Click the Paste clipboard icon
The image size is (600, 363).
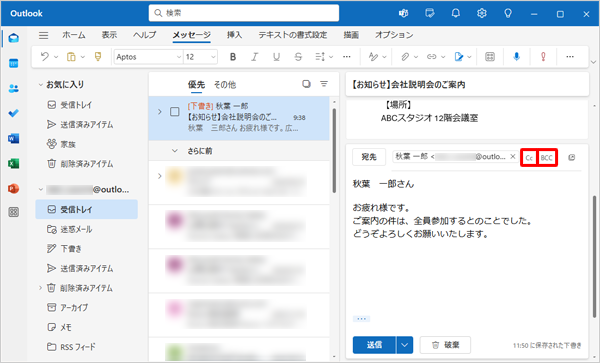(x=71, y=57)
